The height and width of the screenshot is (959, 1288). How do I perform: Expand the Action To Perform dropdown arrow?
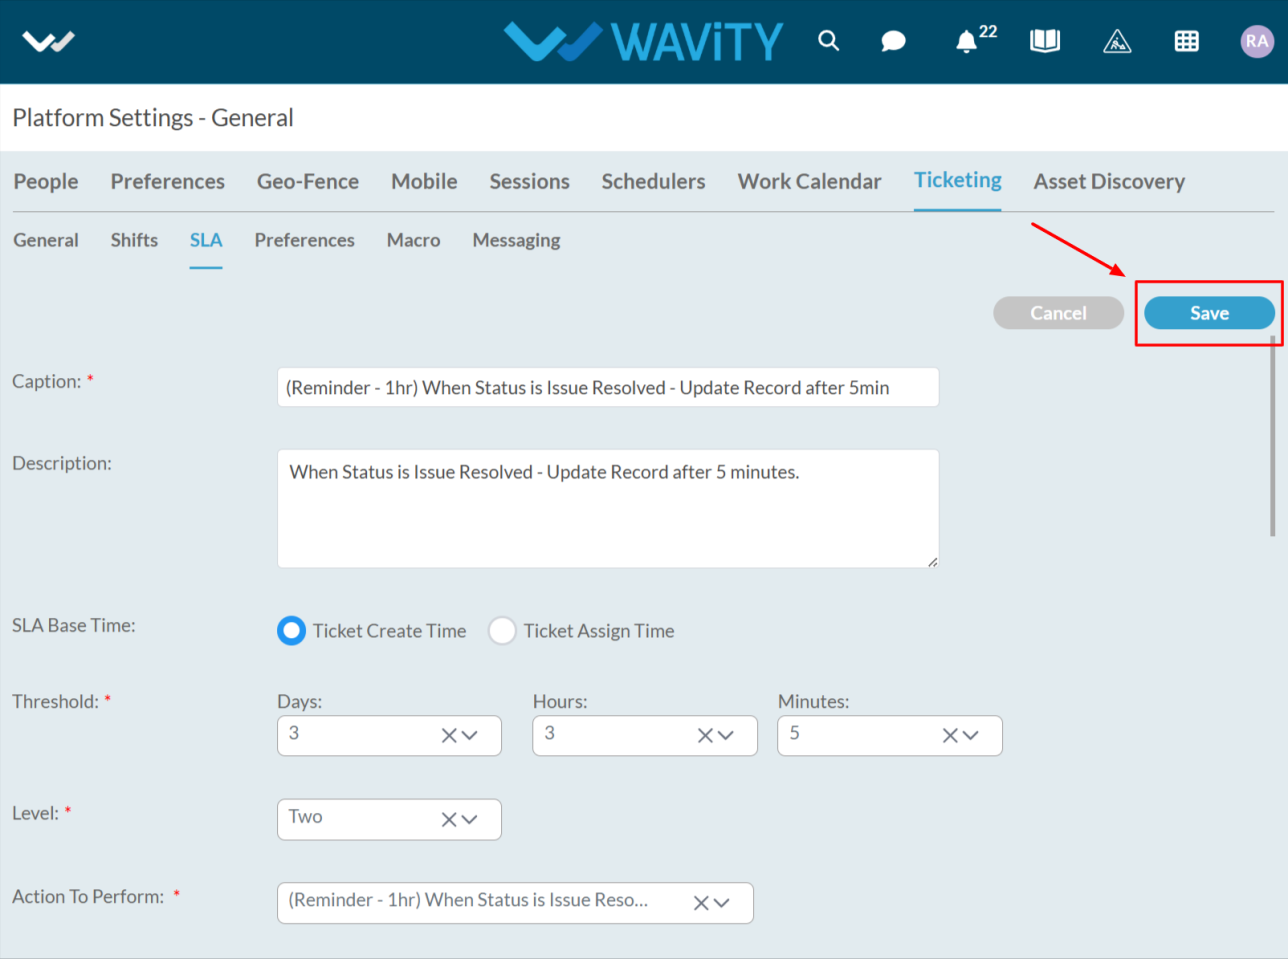coord(721,903)
